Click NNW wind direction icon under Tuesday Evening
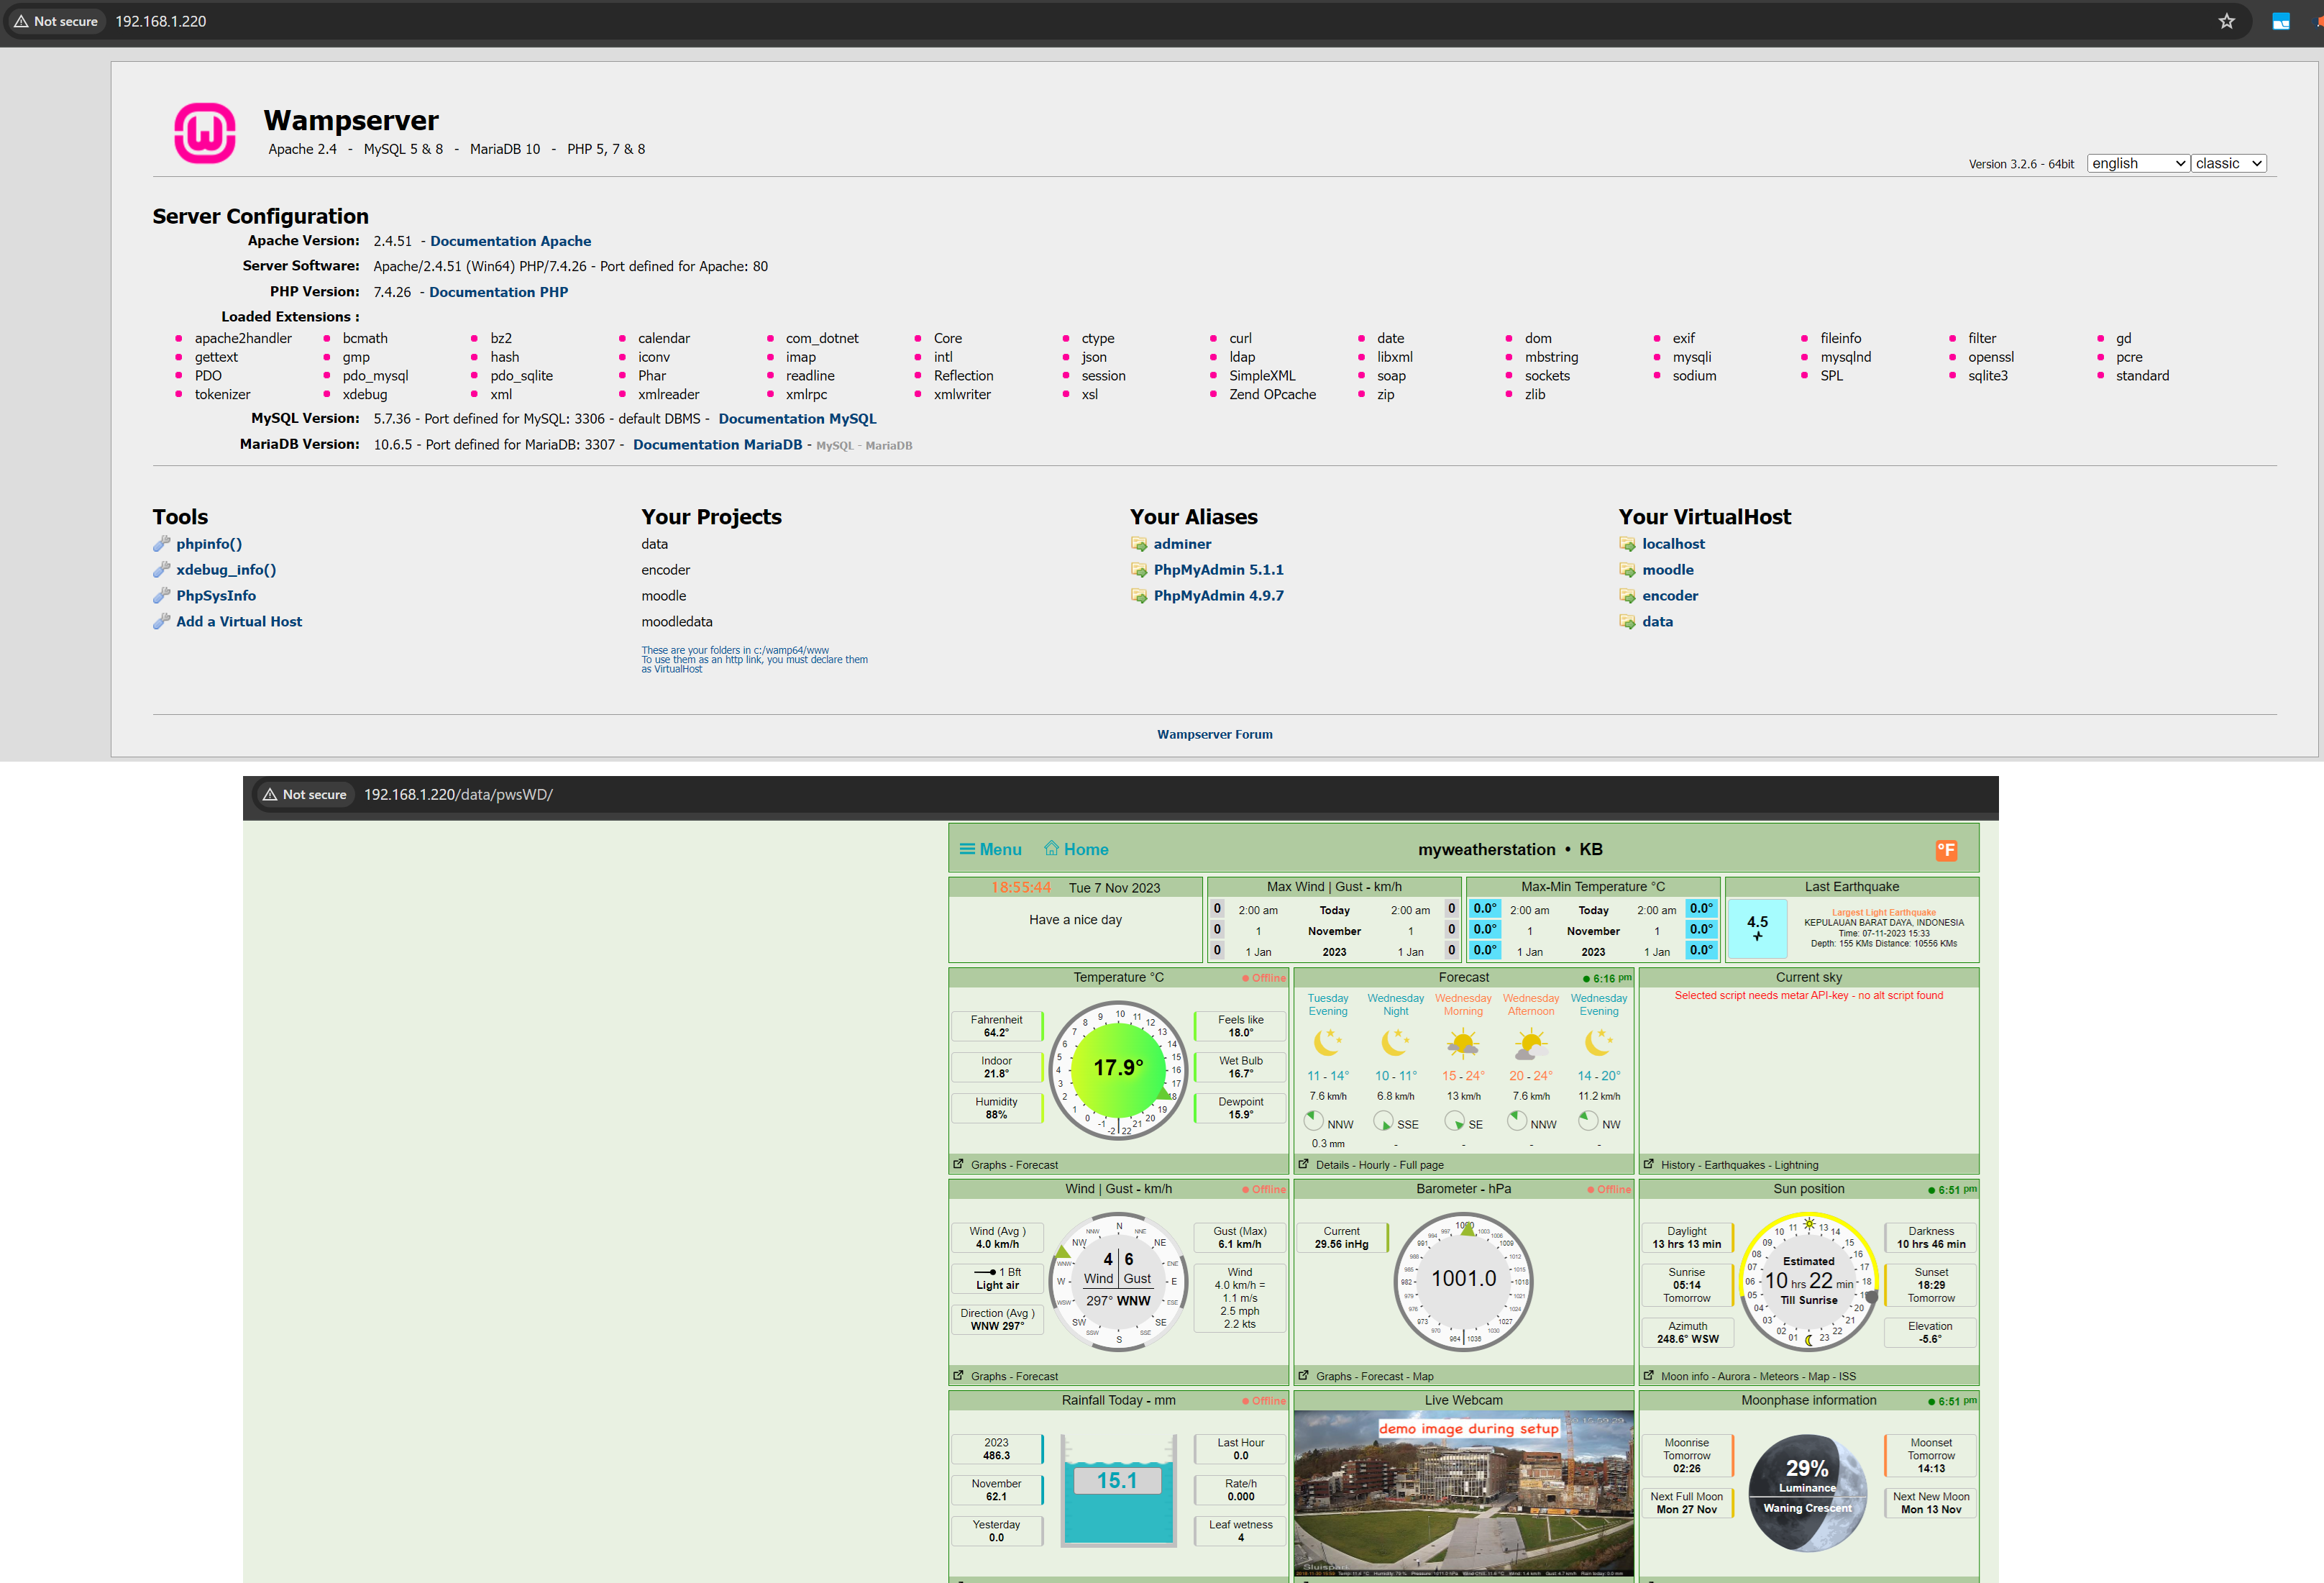The image size is (2324, 1583). (1314, 1120)
